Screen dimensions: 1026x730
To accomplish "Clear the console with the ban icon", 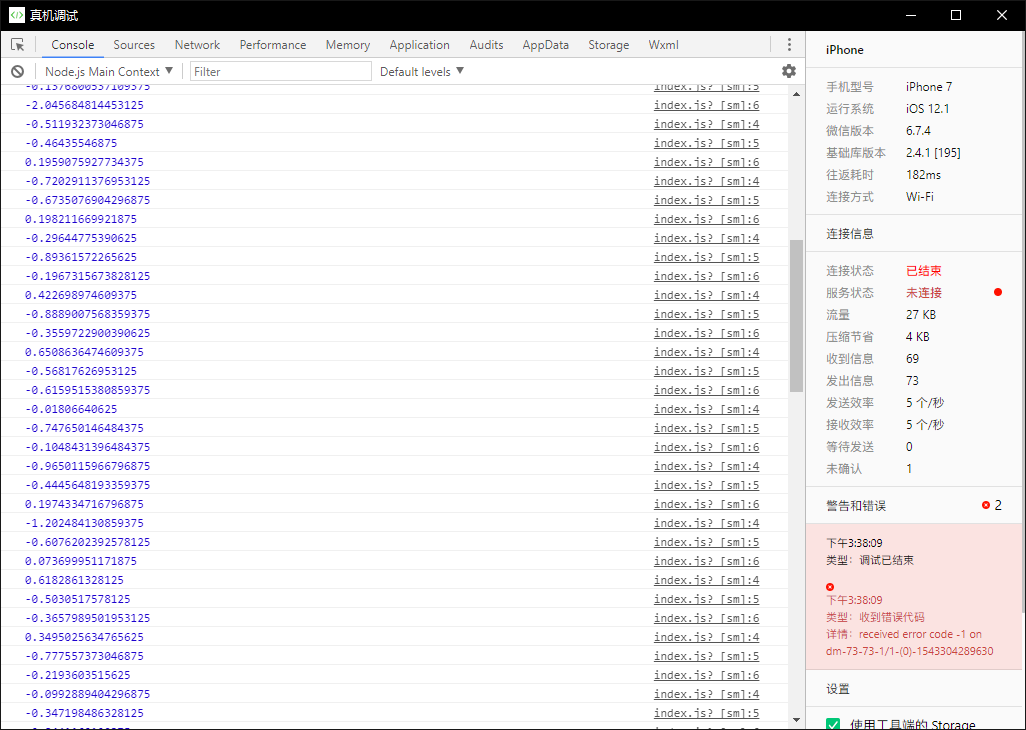I will pos(18,71).
